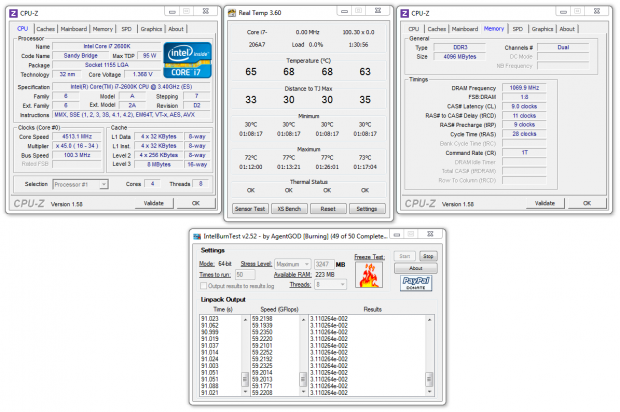Click the Multiplier x 45.0 value
Screen dimensions: 620x412
coord(77,146)
